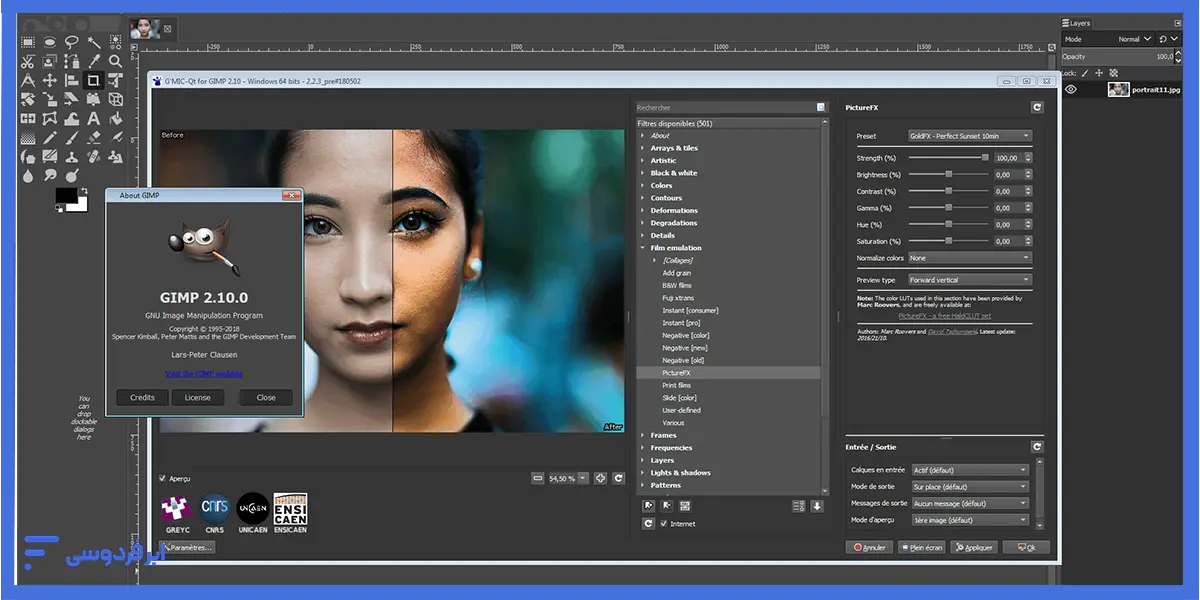1200x600 pixels.
Task: Select the Add grain filter
Action: [x=677, y=273]
